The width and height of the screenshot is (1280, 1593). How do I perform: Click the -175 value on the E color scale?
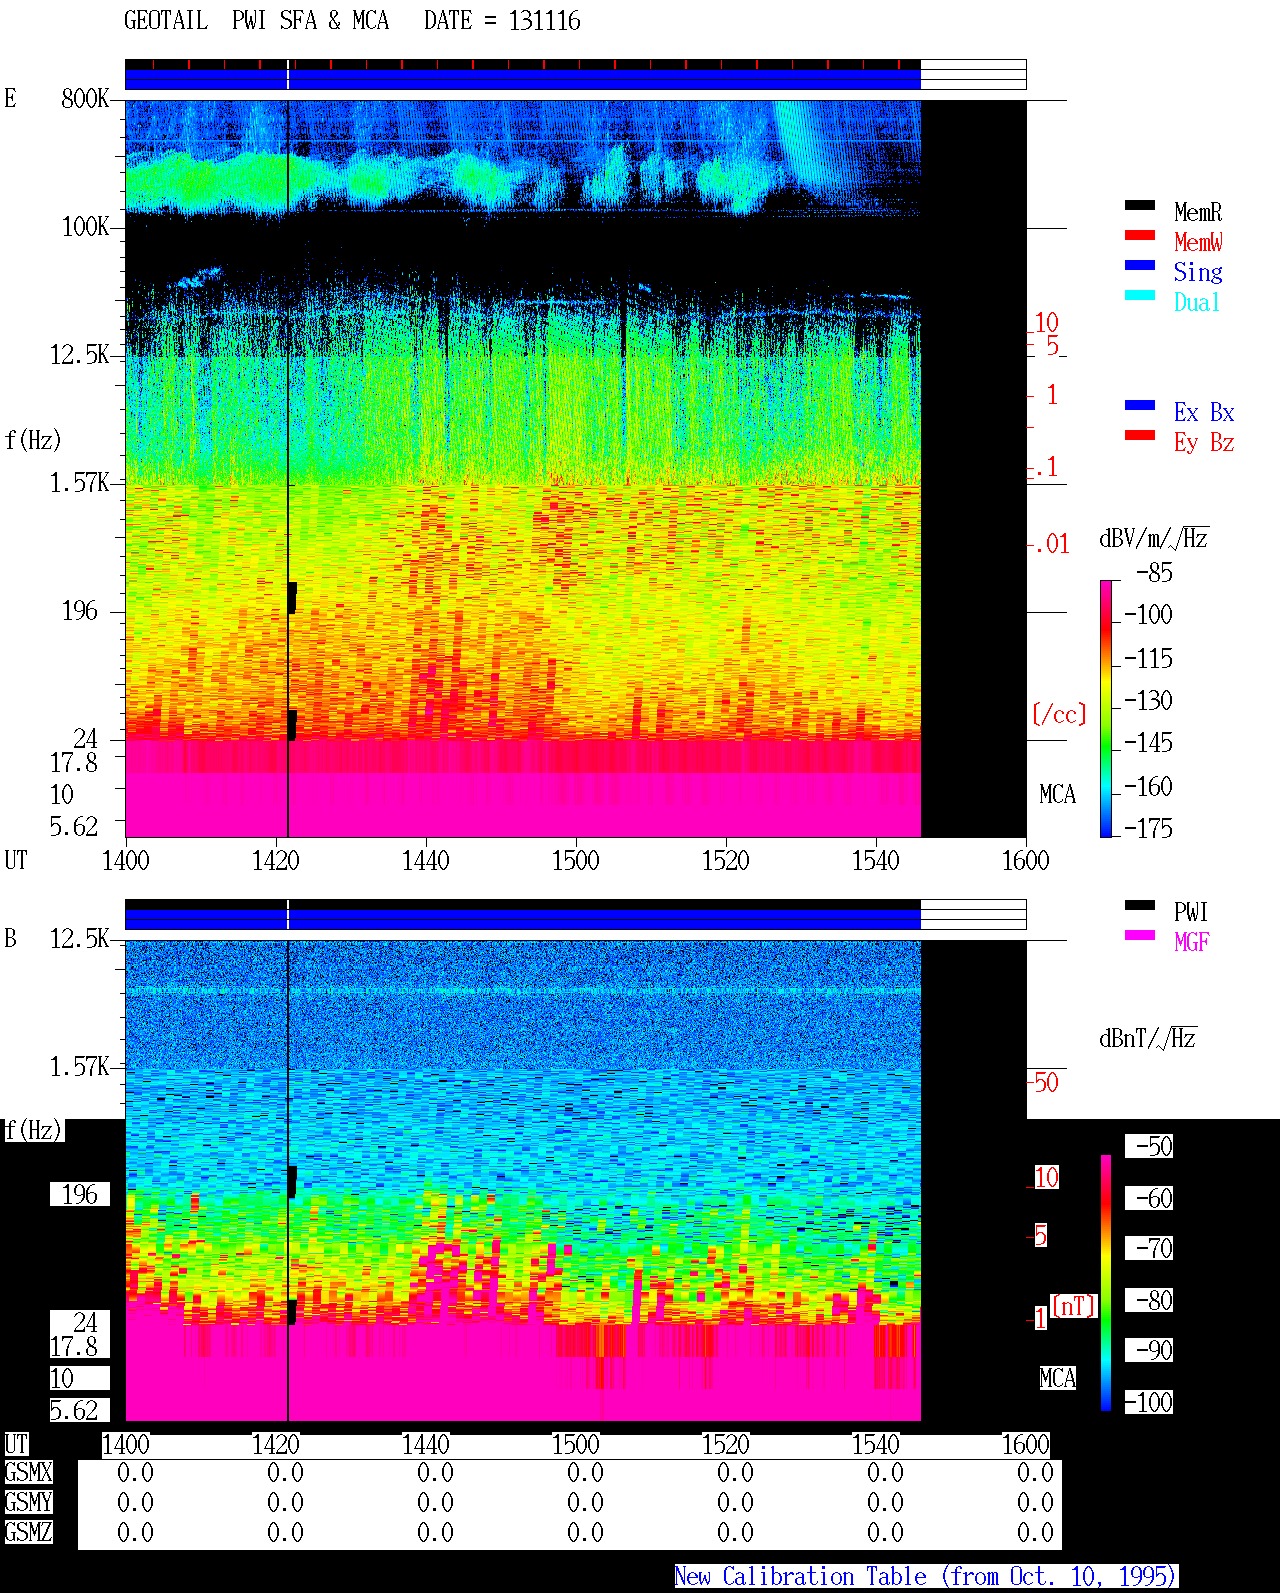(x=1149, y=828)
